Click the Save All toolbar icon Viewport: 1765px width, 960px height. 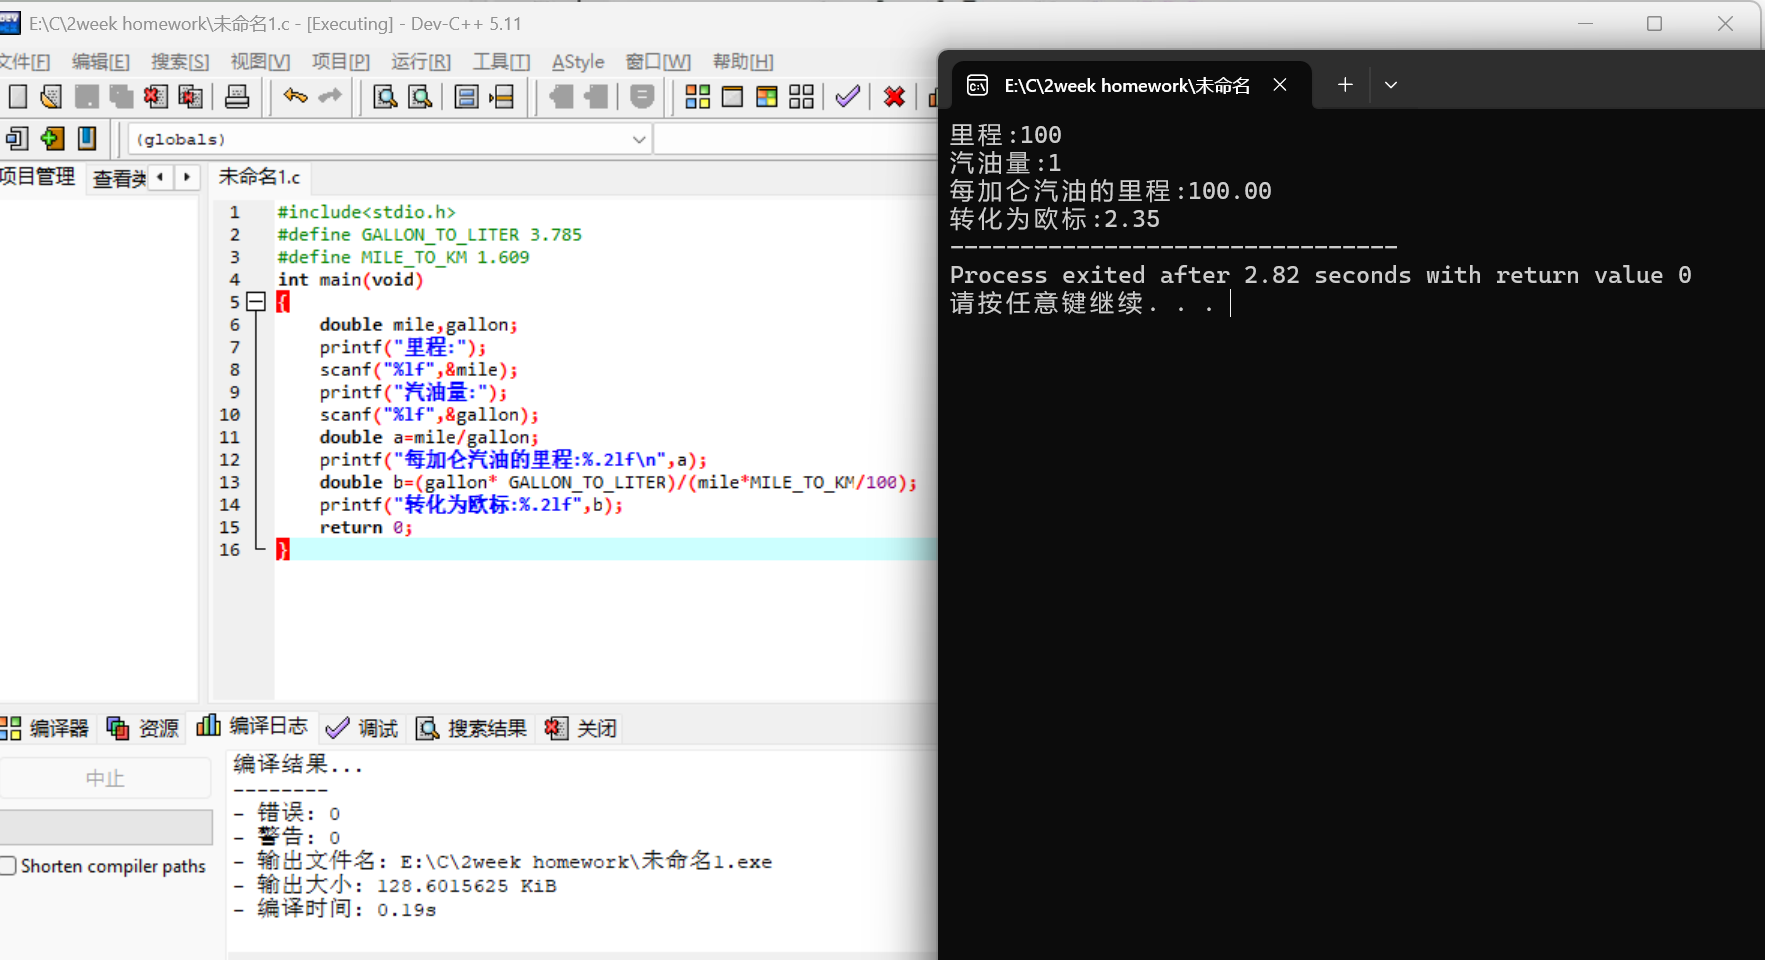(x=121, y=96)
